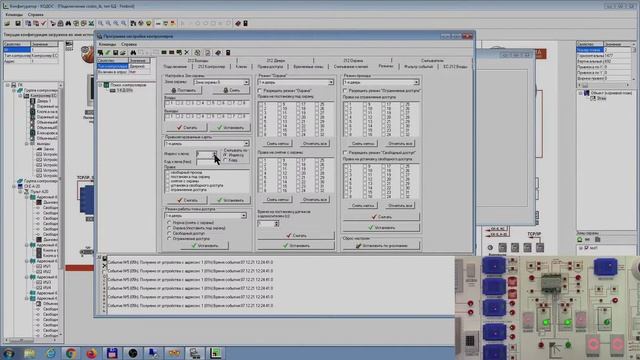Click spinner for Время на постановку датчиков
This screenshot has height=360, width=640.
point(276,224)
